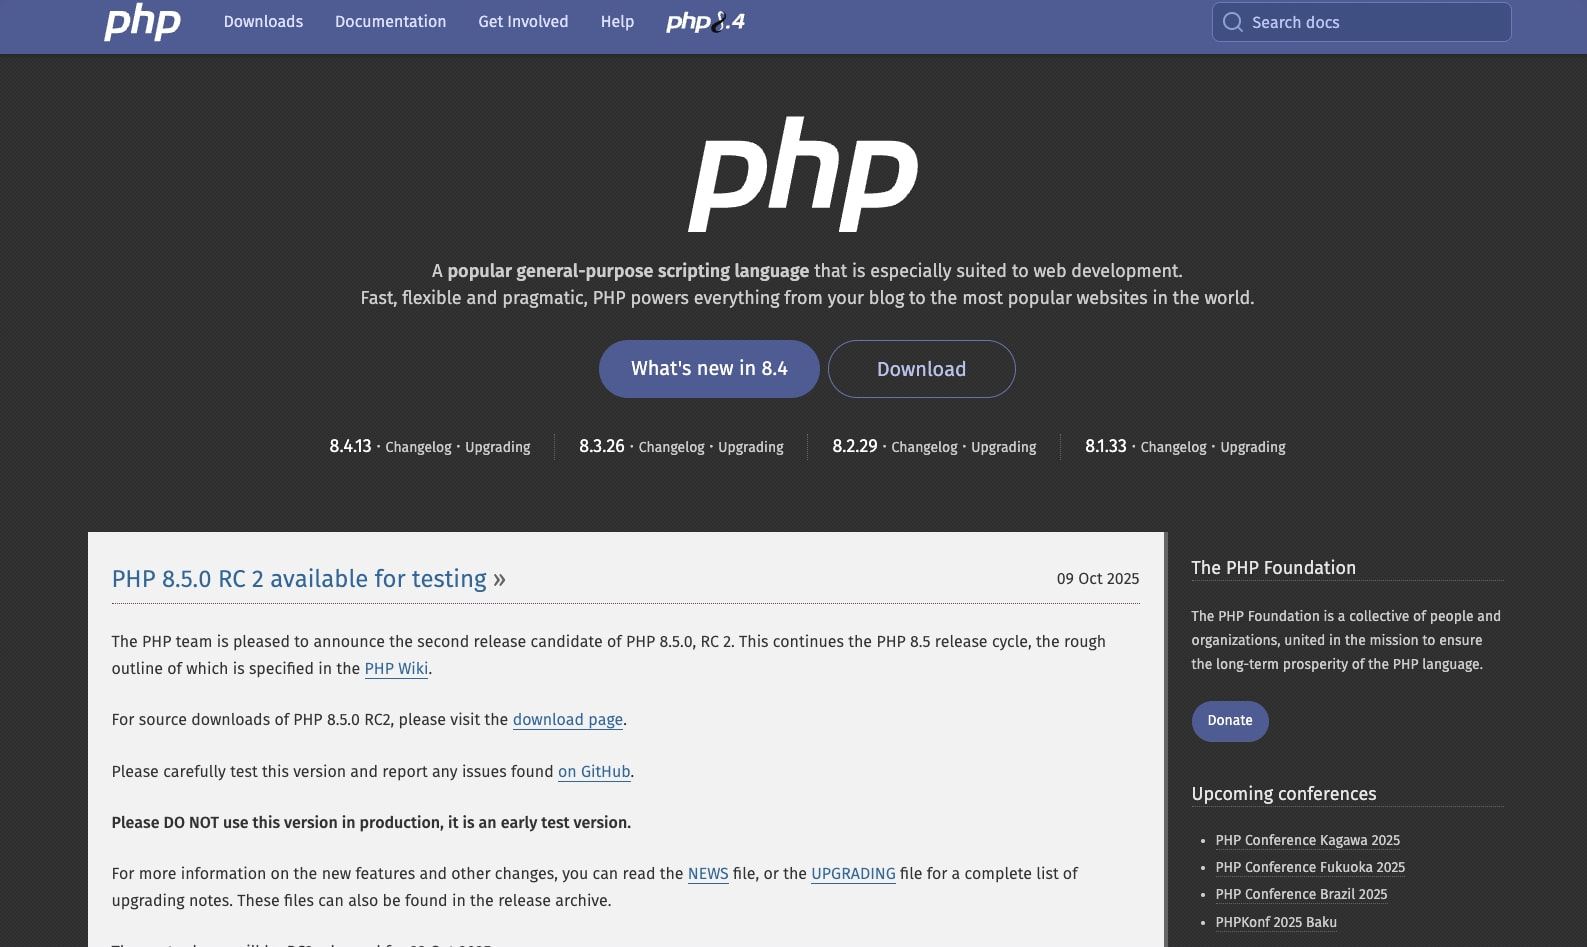The width and height of the screenshot is (1587, 947).
Task: Open the 8.1.33 version link
Action: coord(1105,446)
